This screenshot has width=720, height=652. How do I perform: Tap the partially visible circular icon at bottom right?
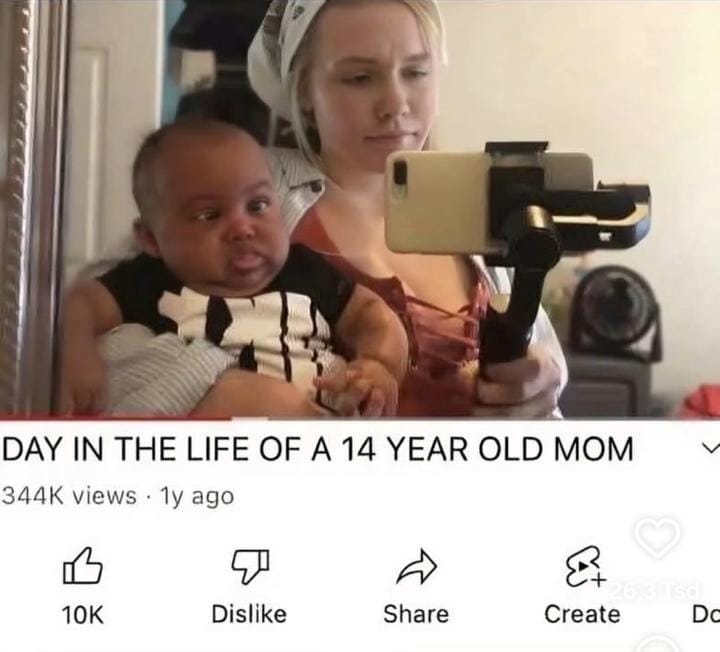point(656,643)
